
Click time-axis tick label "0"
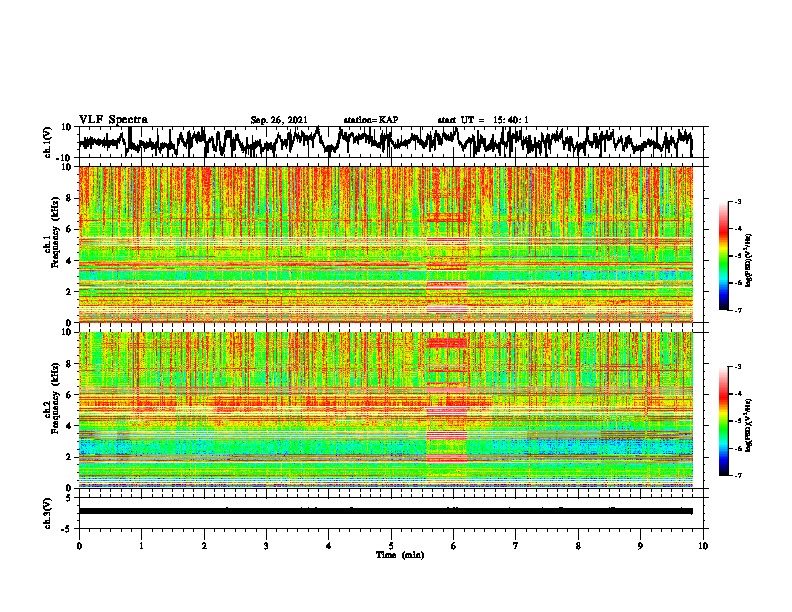coord(79,546)
